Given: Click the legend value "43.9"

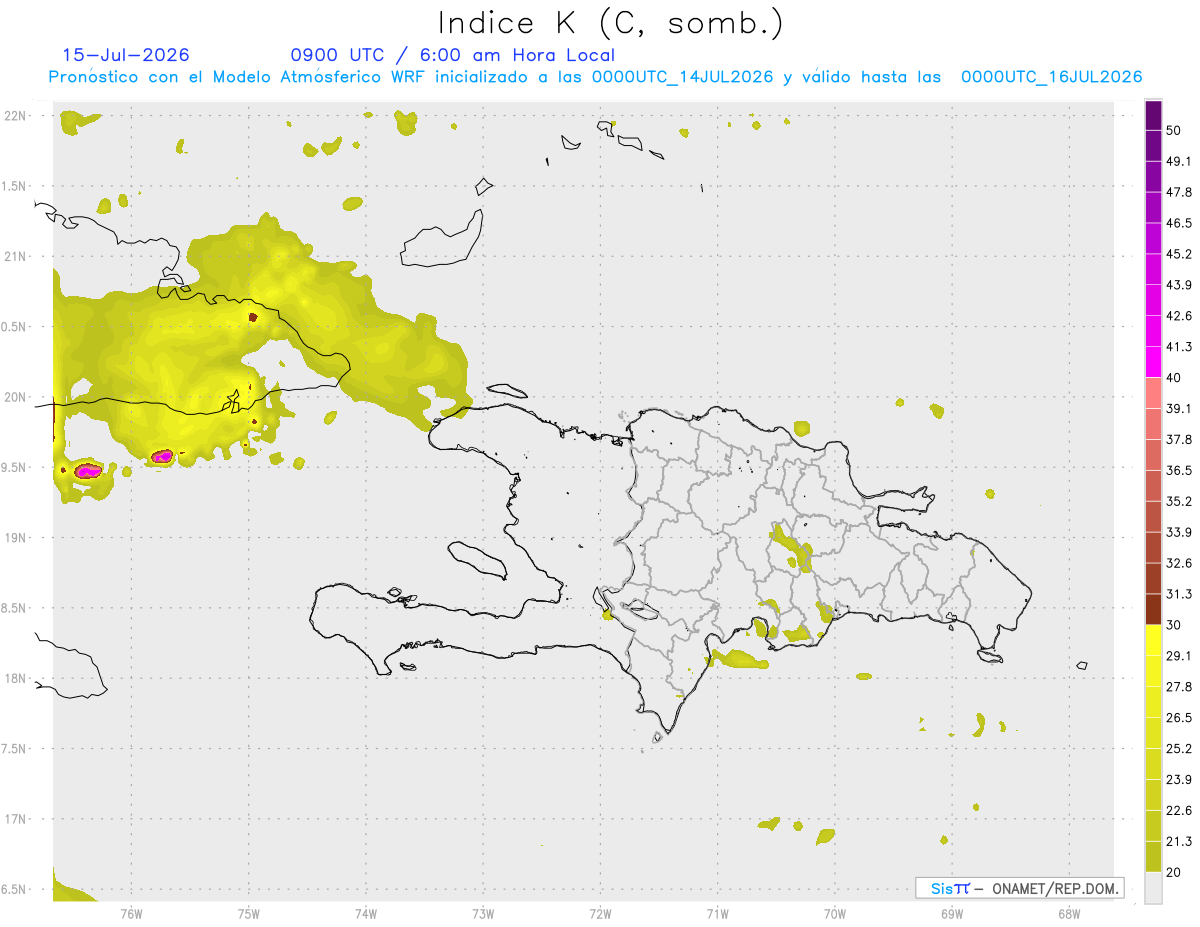Looking at the screenshot, I should [x=1179, y=285].
